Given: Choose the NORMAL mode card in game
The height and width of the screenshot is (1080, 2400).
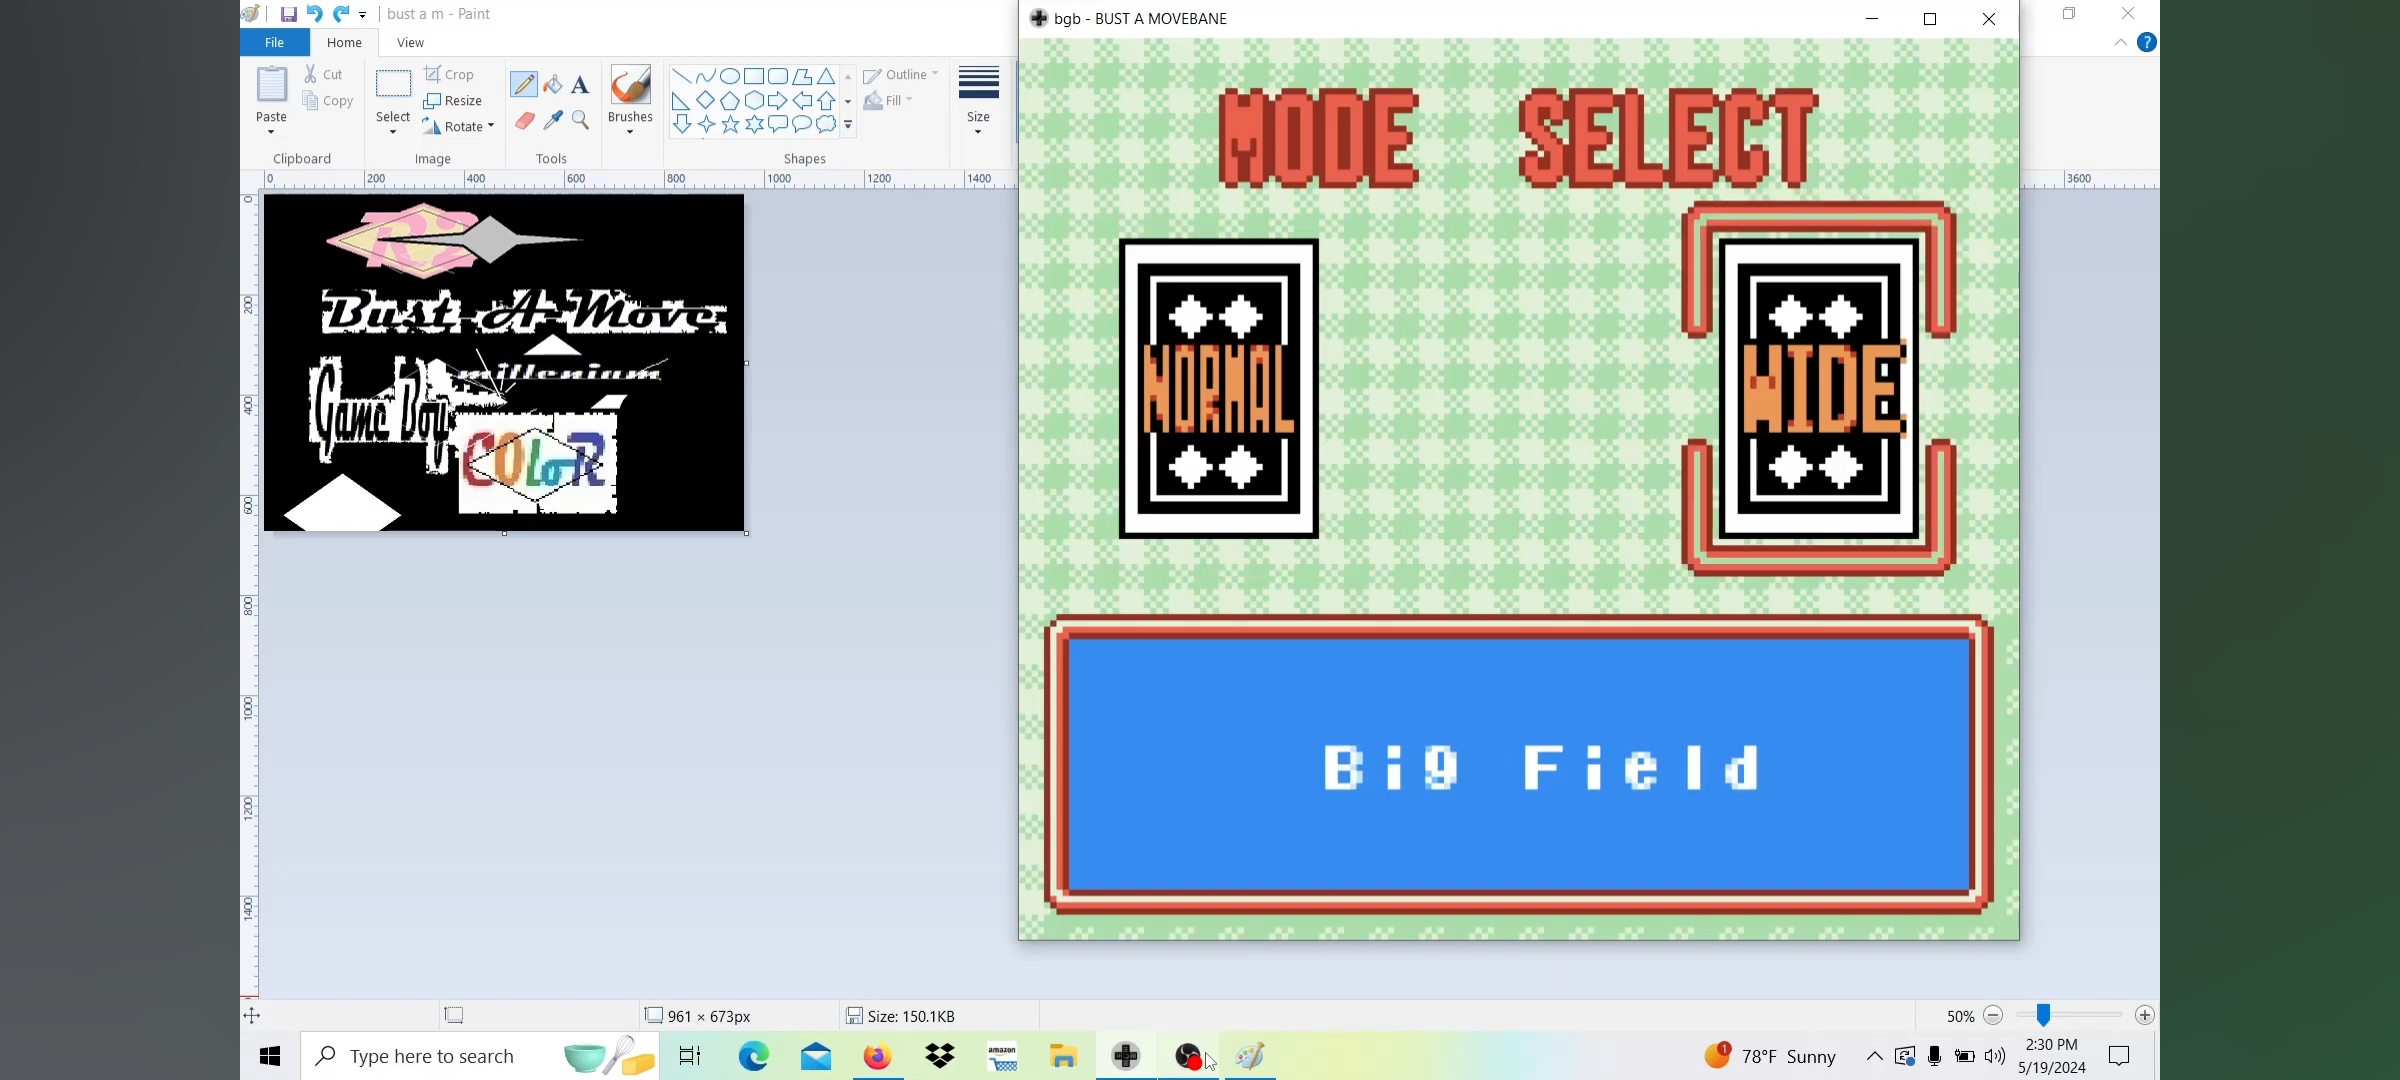Looking at the screenshot, I should 1218,389.
